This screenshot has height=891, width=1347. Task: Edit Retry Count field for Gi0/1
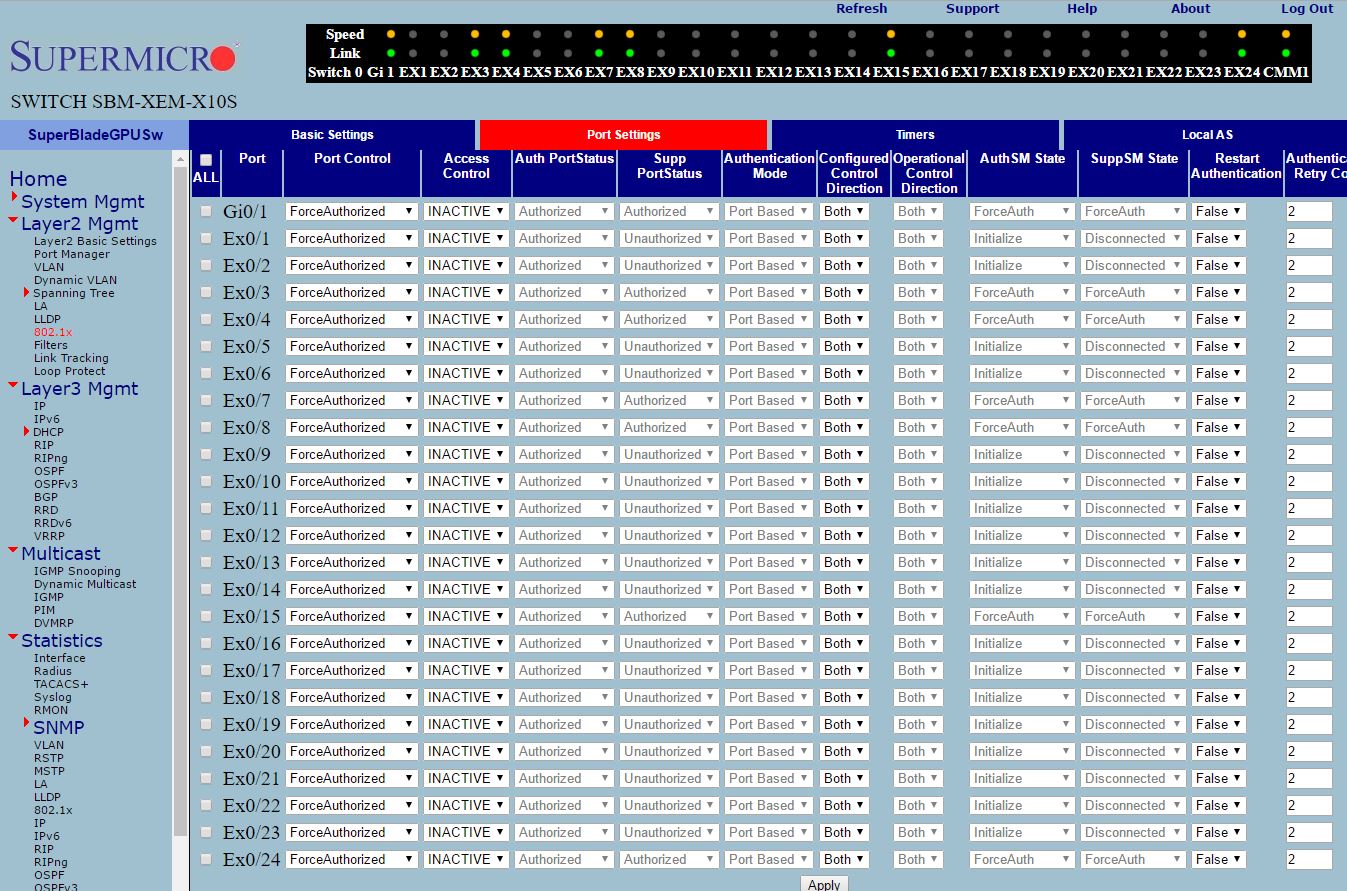pyautogui.click(x=1309, y=211)
